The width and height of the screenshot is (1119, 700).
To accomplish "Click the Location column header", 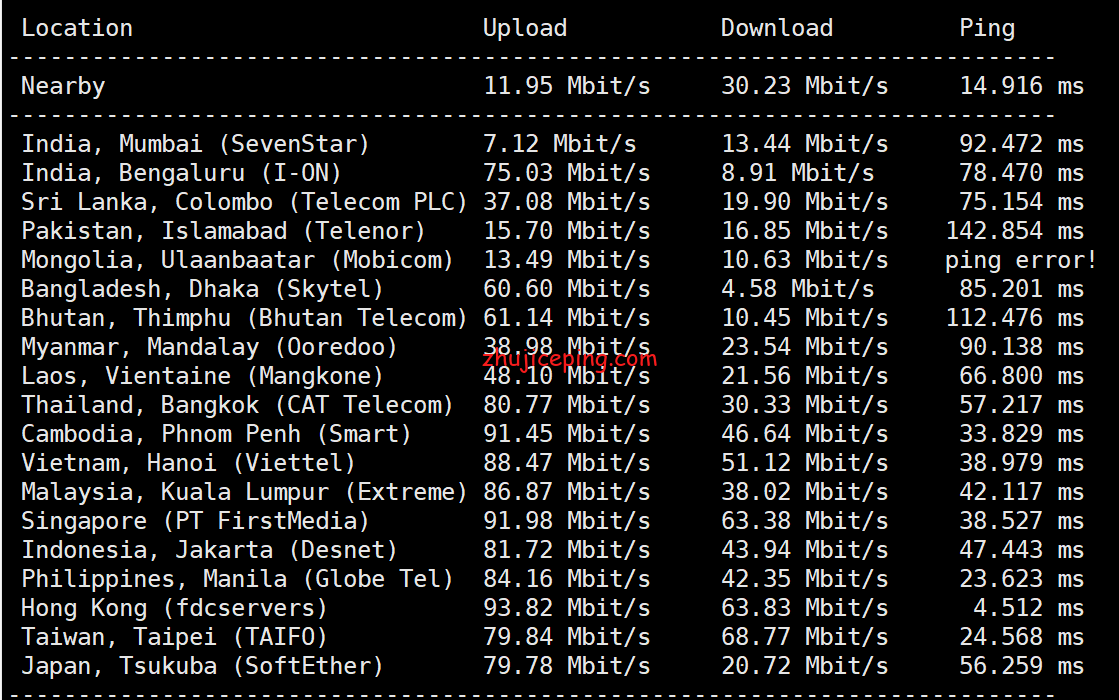I will (77, 28).
